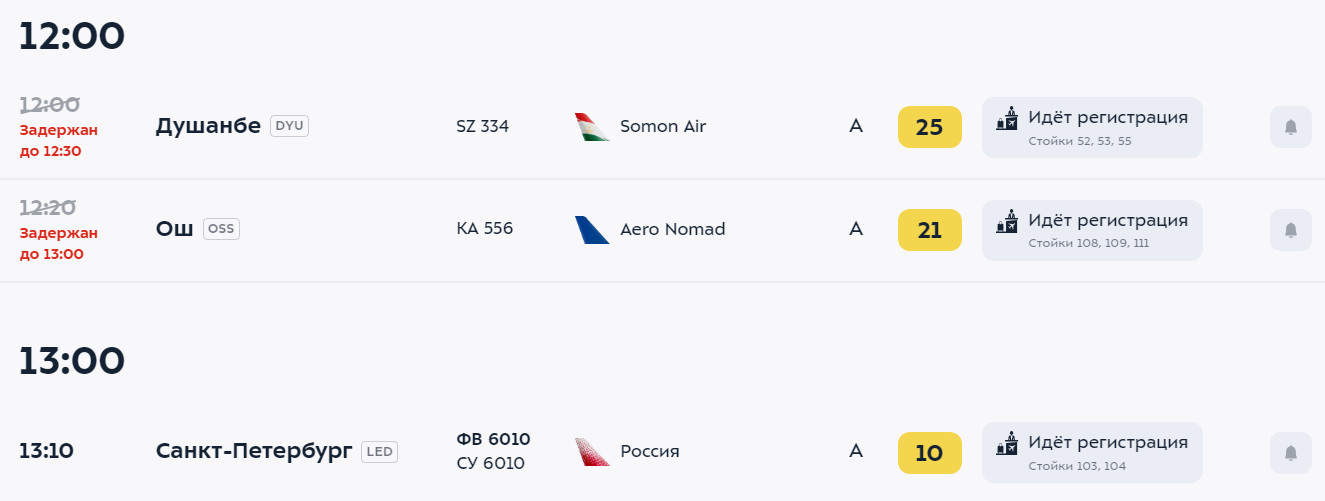Select the yellow gate 21 badge
1325x501 pixels.
coord(929,230)
